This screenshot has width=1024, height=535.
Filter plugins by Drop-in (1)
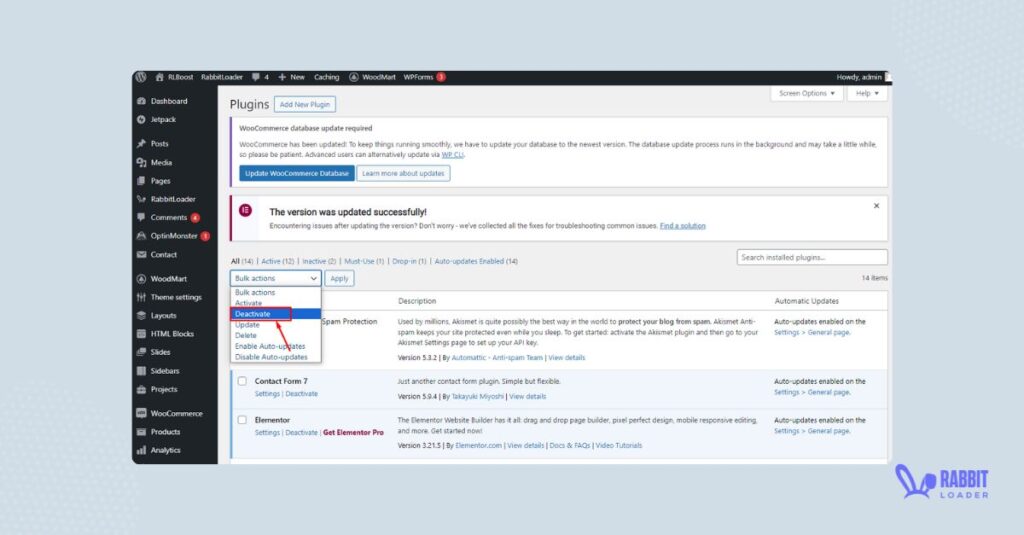point(409,261)
